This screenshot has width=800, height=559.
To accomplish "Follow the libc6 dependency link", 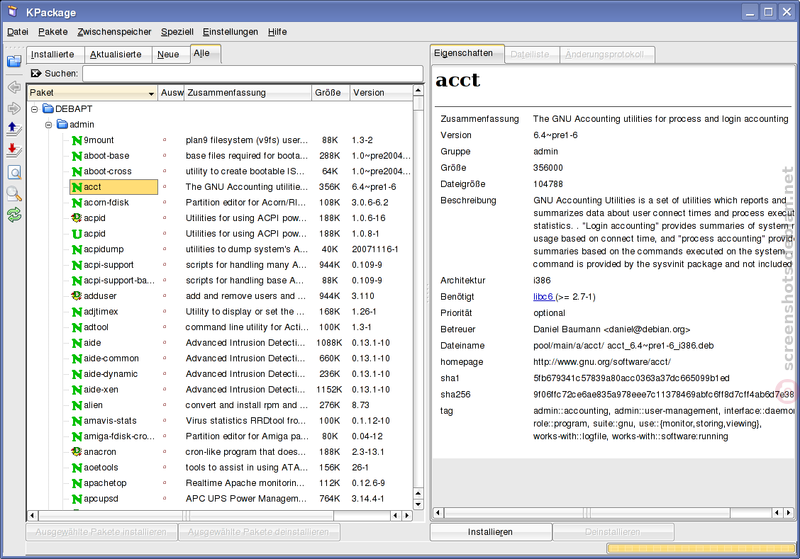I will coord(543,296).
